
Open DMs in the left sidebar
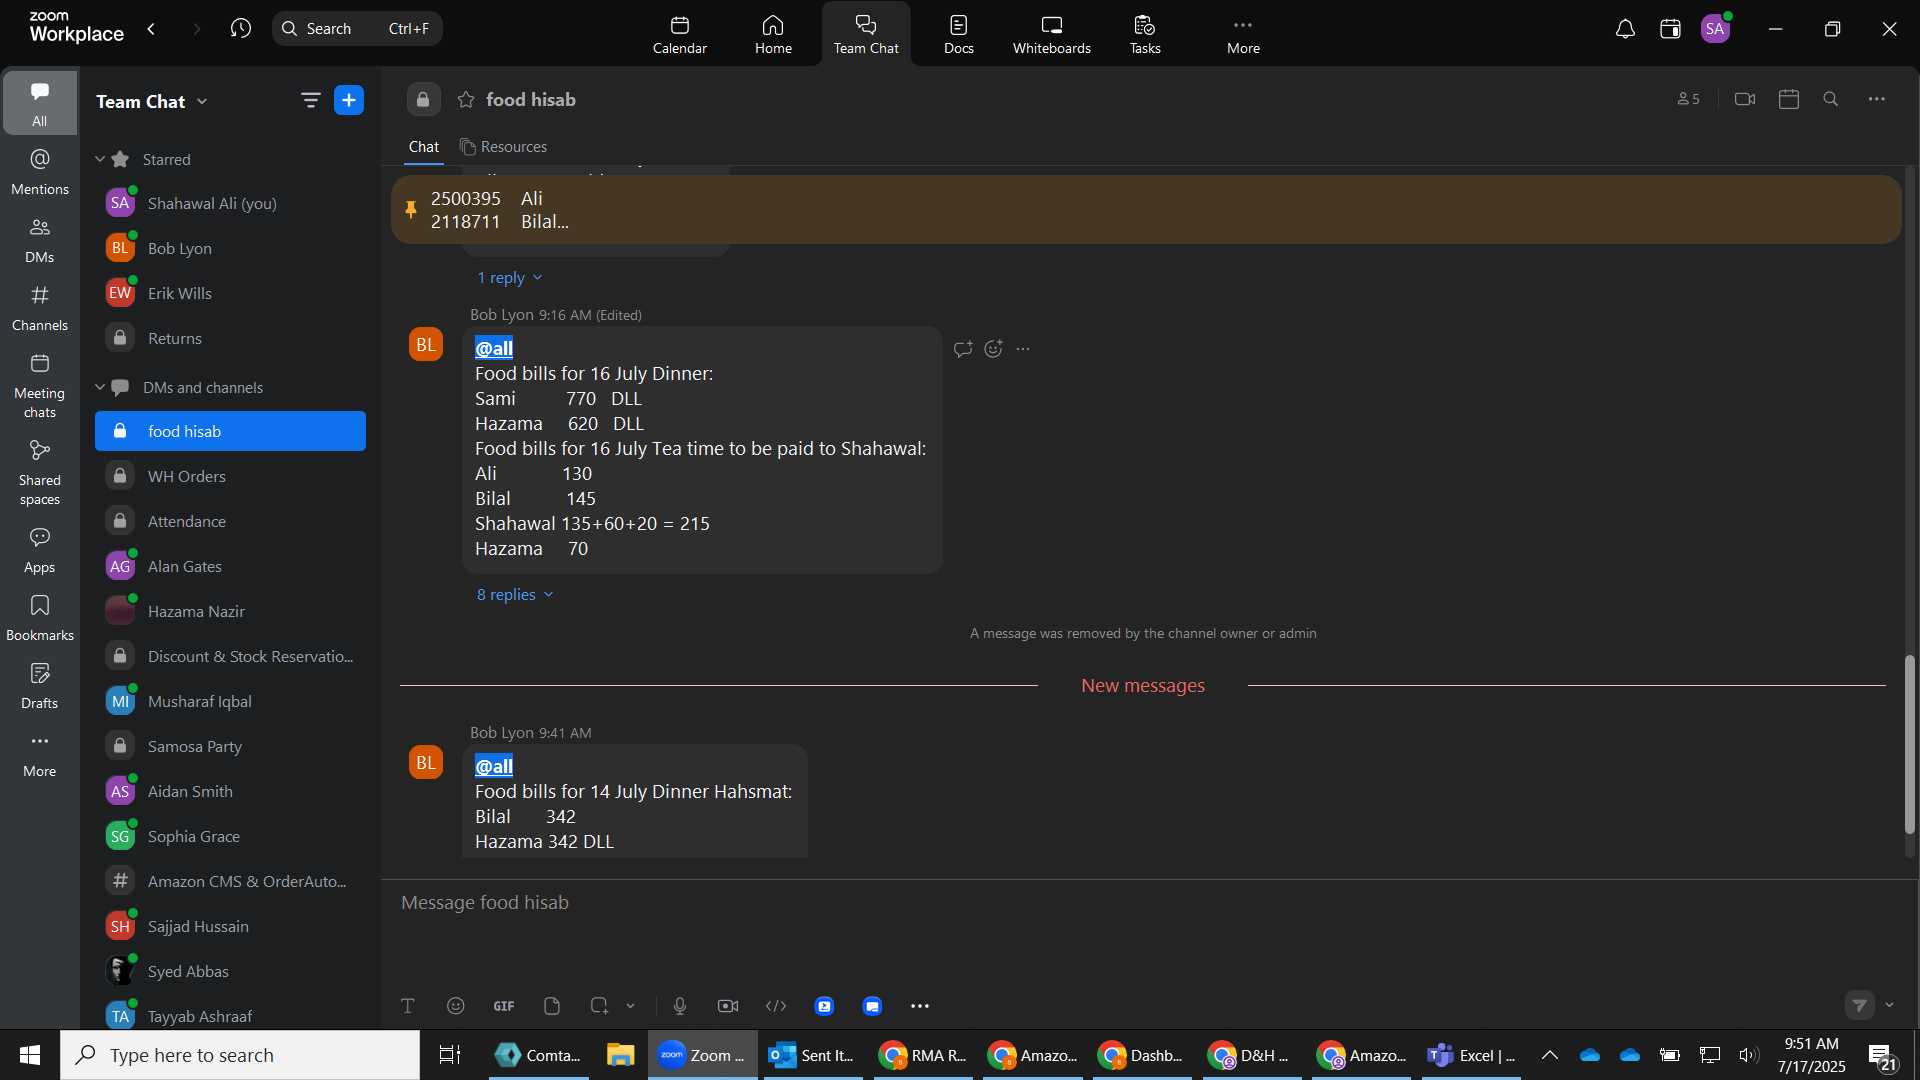(40, 240)
